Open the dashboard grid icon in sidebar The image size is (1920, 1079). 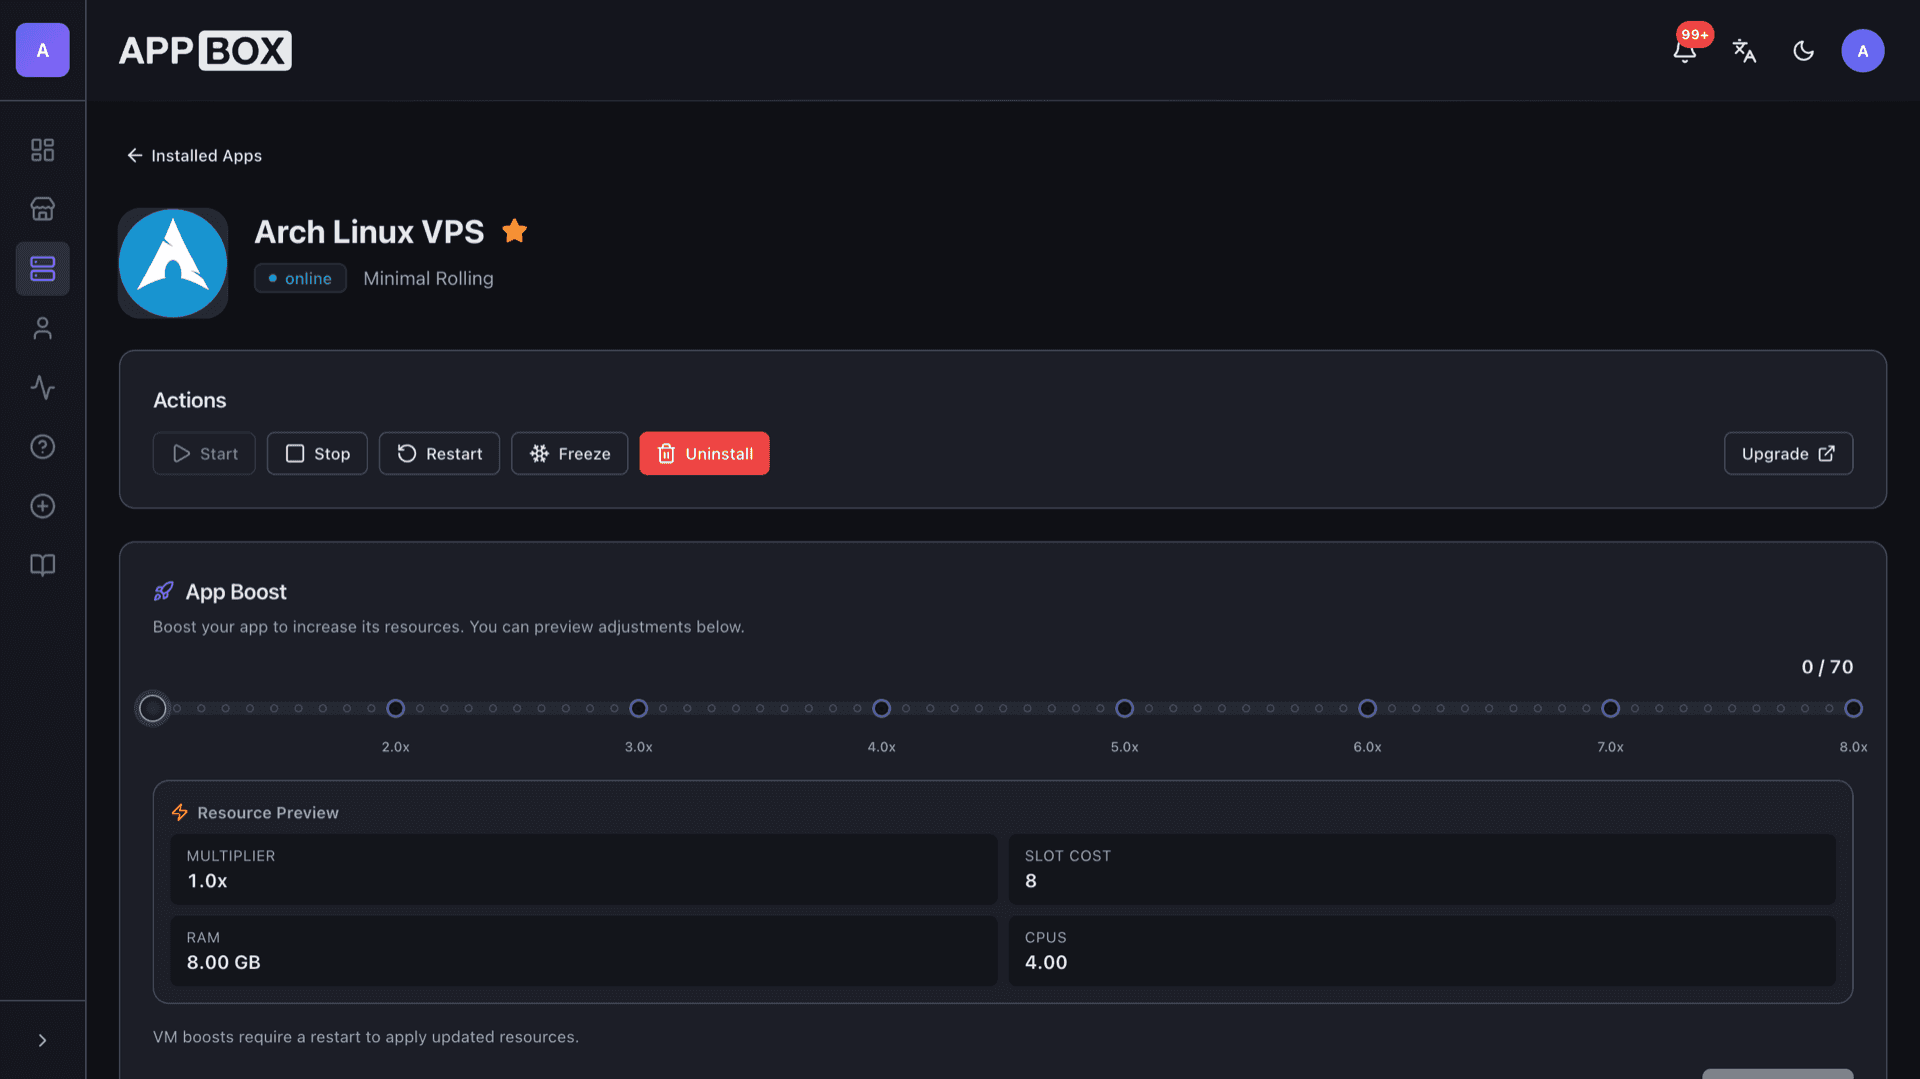(42, 150)
